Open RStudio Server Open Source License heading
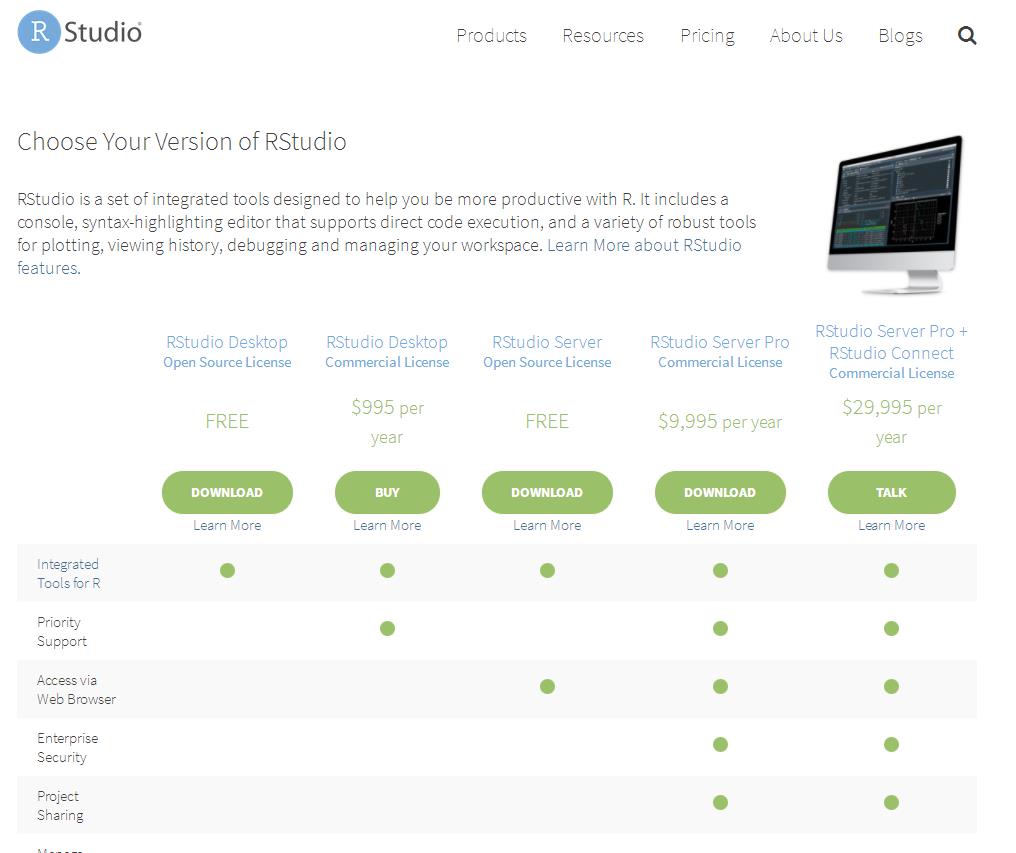The height and width of the screenshot is (853, 1016). pos(547,351)
